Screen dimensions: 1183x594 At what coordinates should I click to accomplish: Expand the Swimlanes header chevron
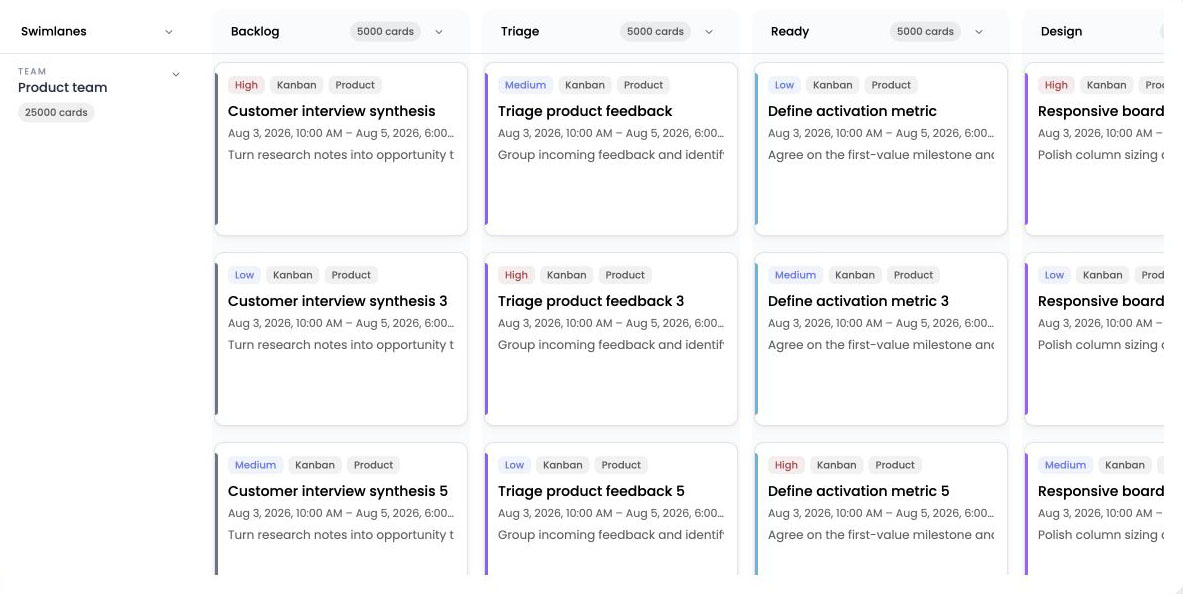pos(169,32)
